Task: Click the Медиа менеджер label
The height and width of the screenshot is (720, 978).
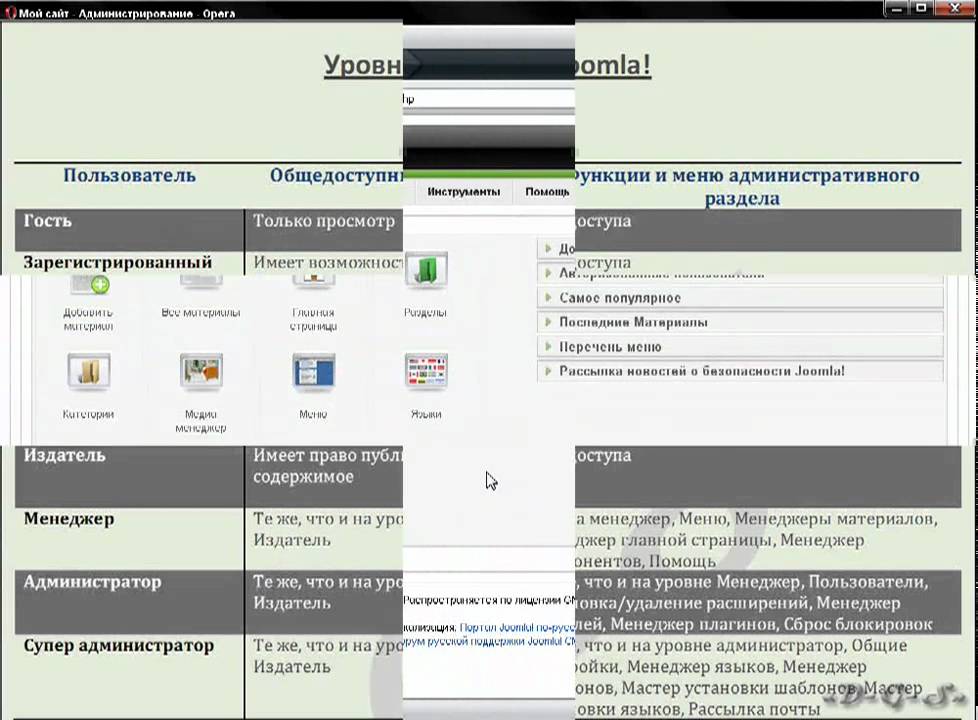Action: click(201, 421)
